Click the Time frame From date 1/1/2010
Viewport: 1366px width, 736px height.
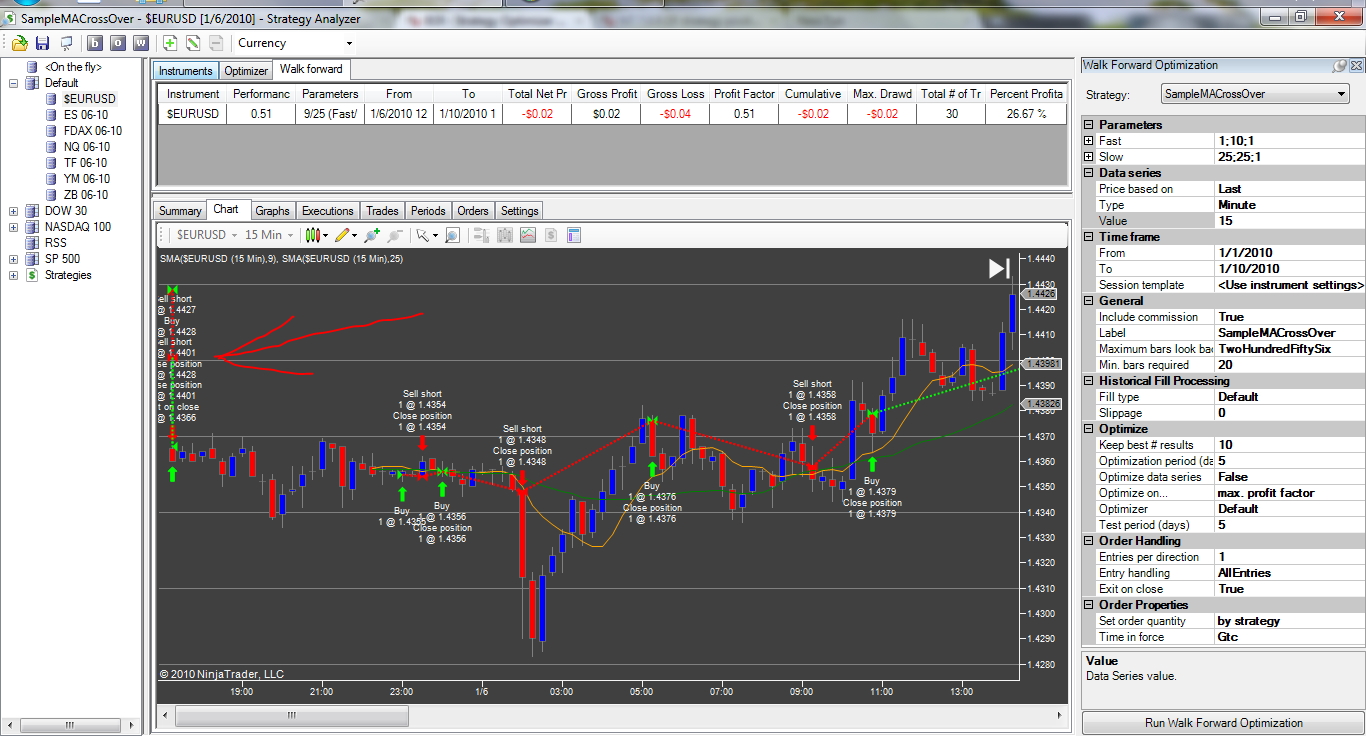click(x=1288, y=253)
